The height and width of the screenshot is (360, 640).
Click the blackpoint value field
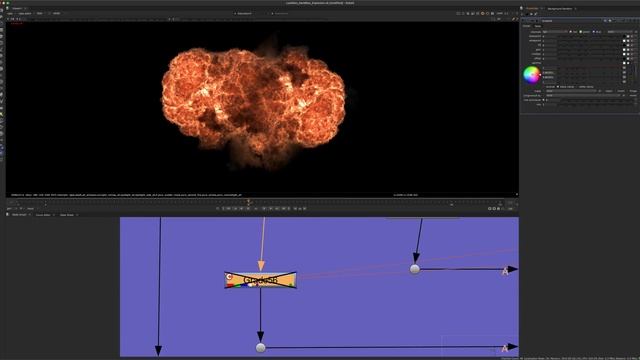550,36
